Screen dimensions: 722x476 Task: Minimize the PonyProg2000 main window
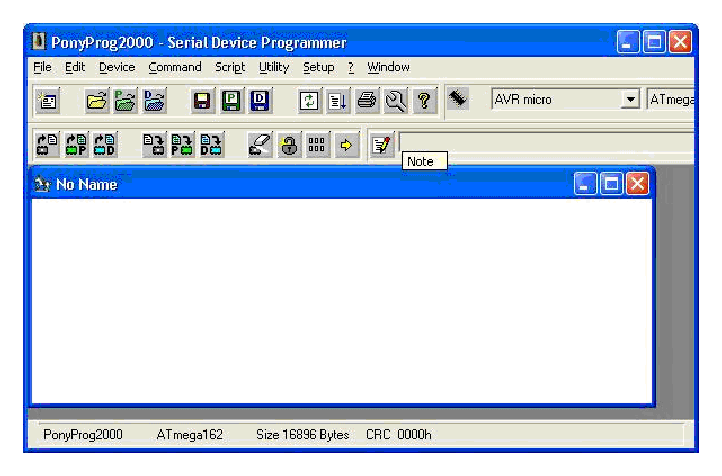click(x=628, y=42)
